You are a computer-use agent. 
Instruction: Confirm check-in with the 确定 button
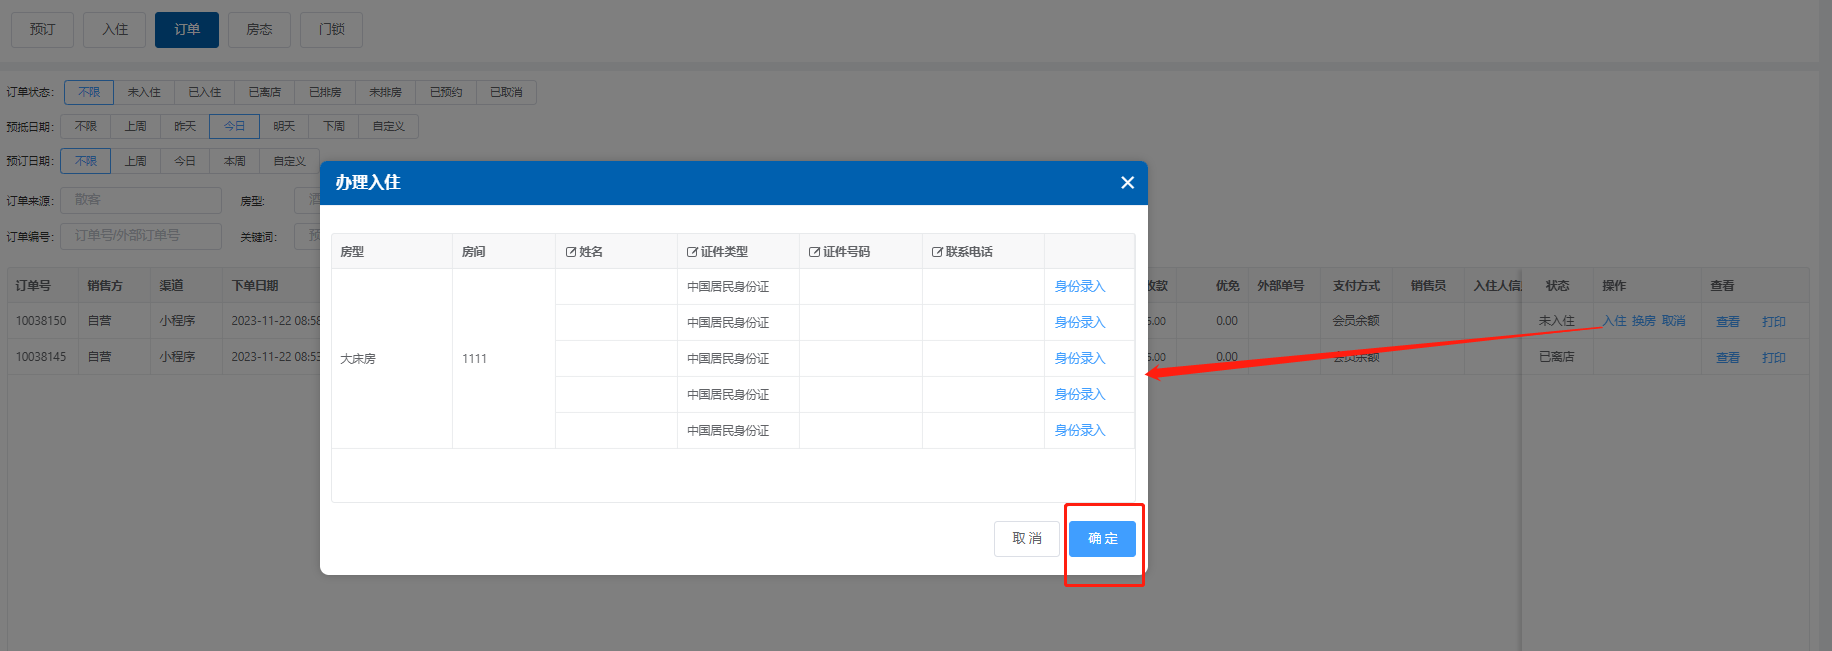coord(1102,539)
